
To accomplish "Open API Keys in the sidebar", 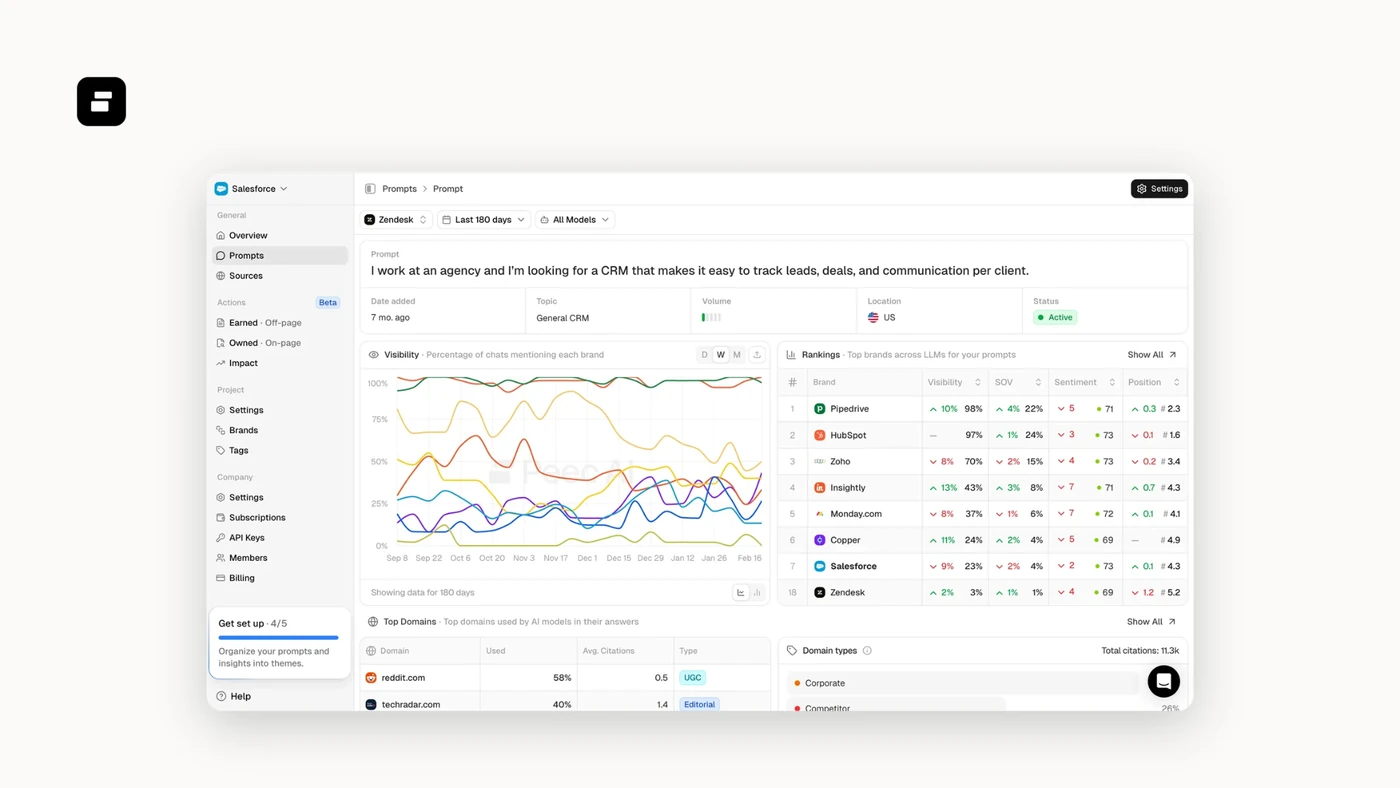I will (x=280, y=538).
